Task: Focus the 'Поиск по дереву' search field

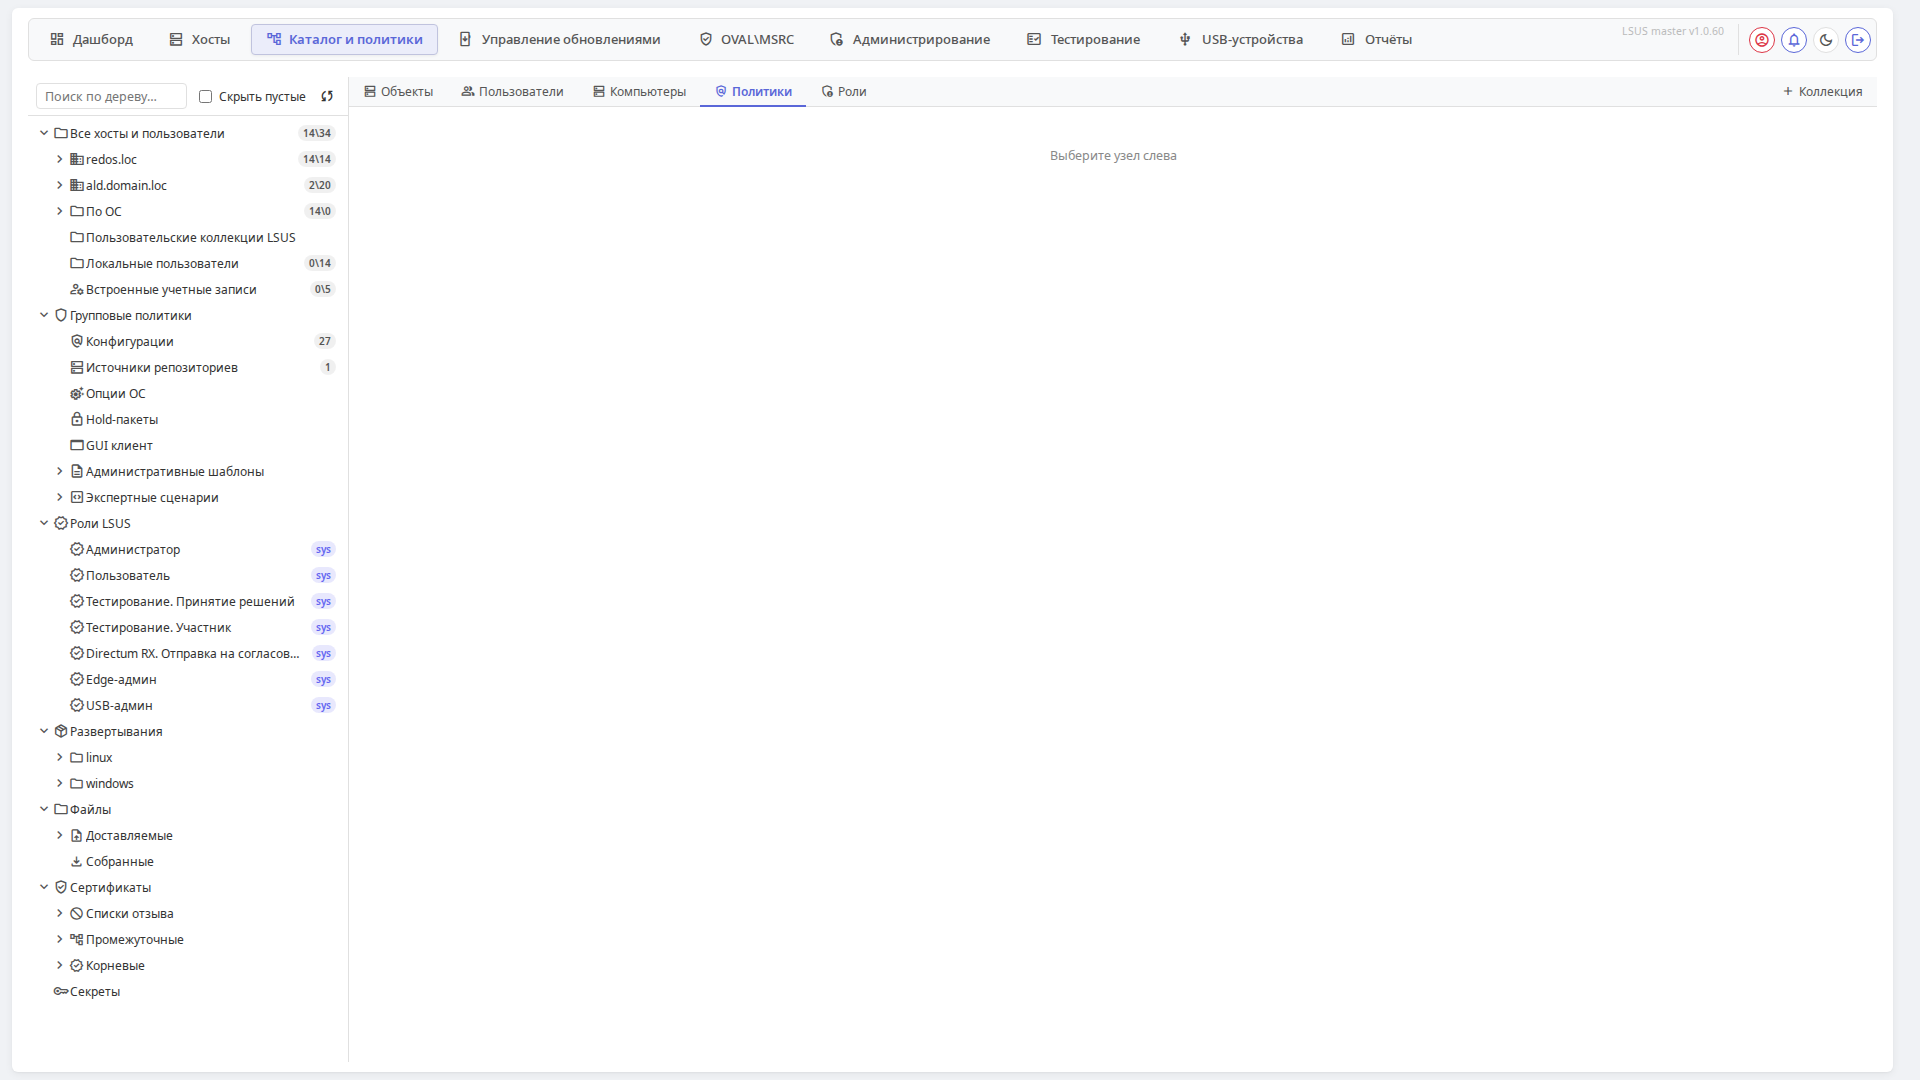Action: pos(111,96)
